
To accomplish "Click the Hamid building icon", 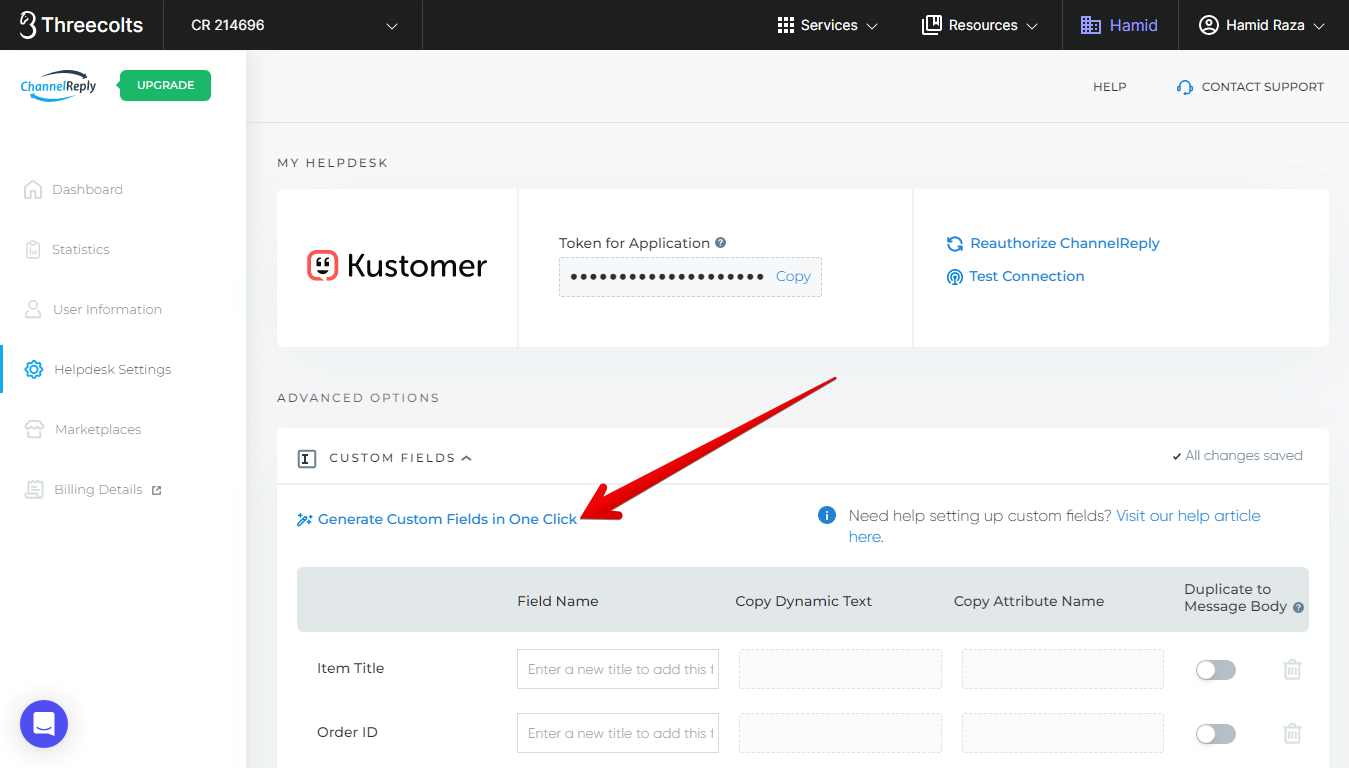I will [1091, 25].
